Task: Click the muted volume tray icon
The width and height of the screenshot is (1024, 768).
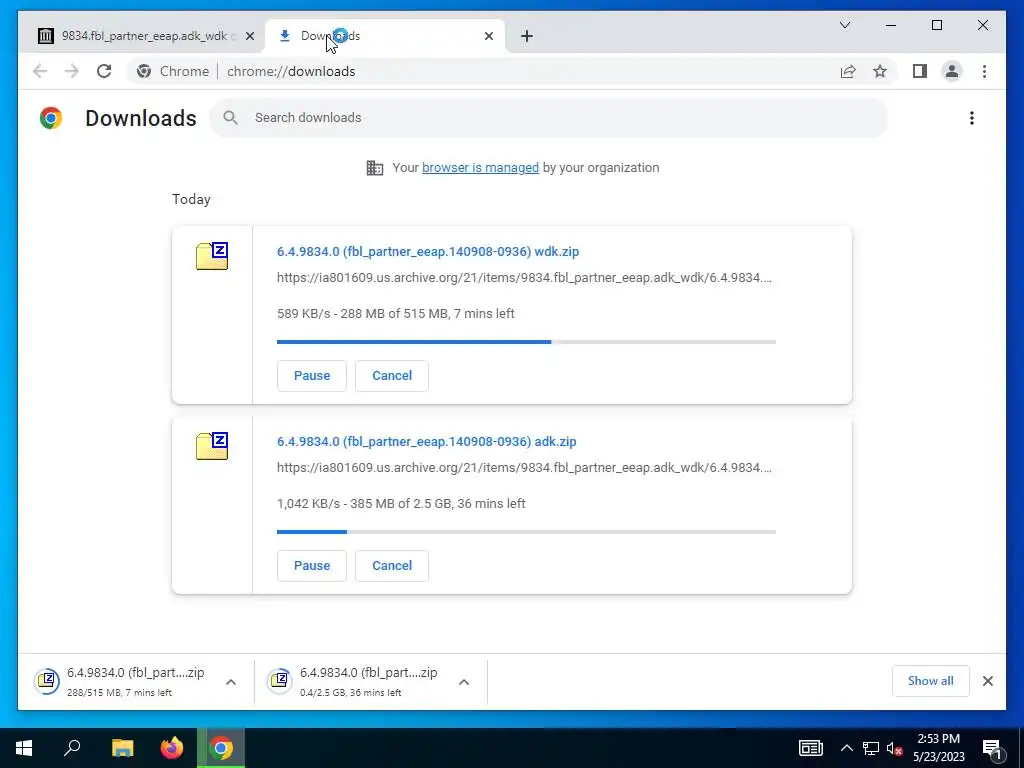Action: [x=895, y=748]
